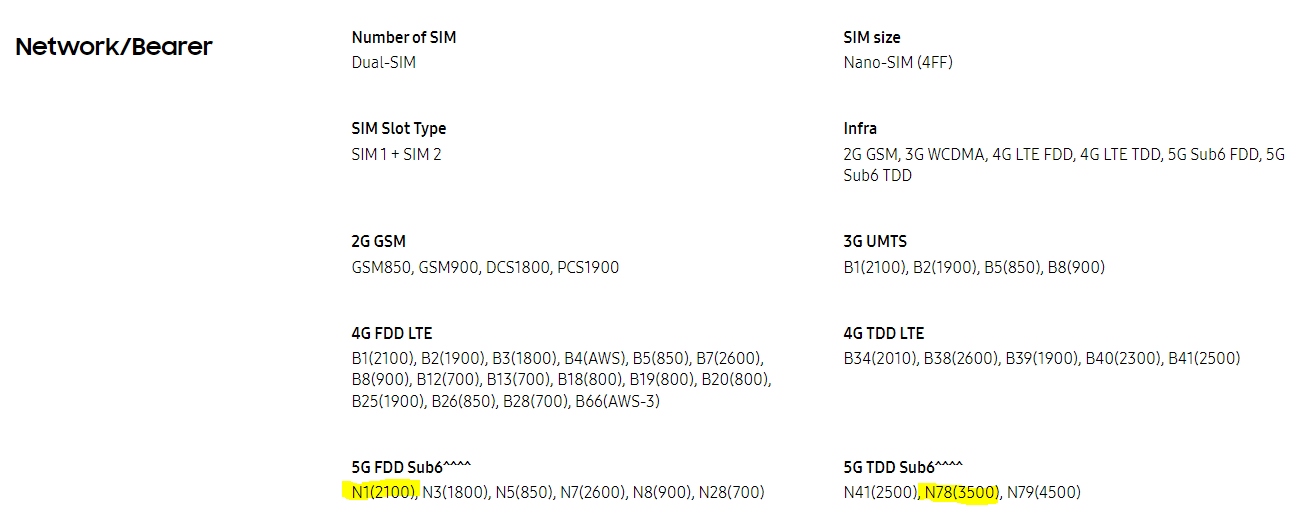Click the SIM Slot Type label
Screen dimensions: 1303x531
[399, 129]
